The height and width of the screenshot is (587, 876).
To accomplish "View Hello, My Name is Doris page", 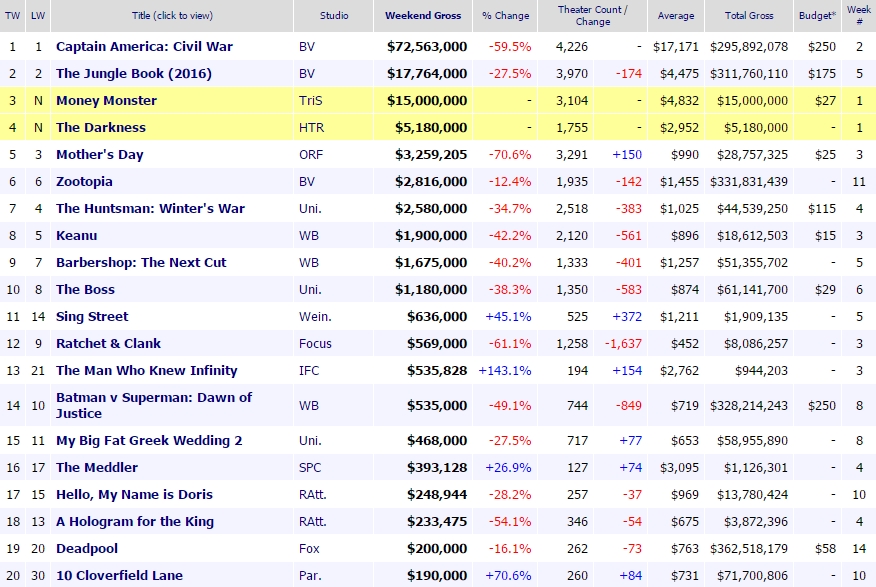I will coord(134,494).
